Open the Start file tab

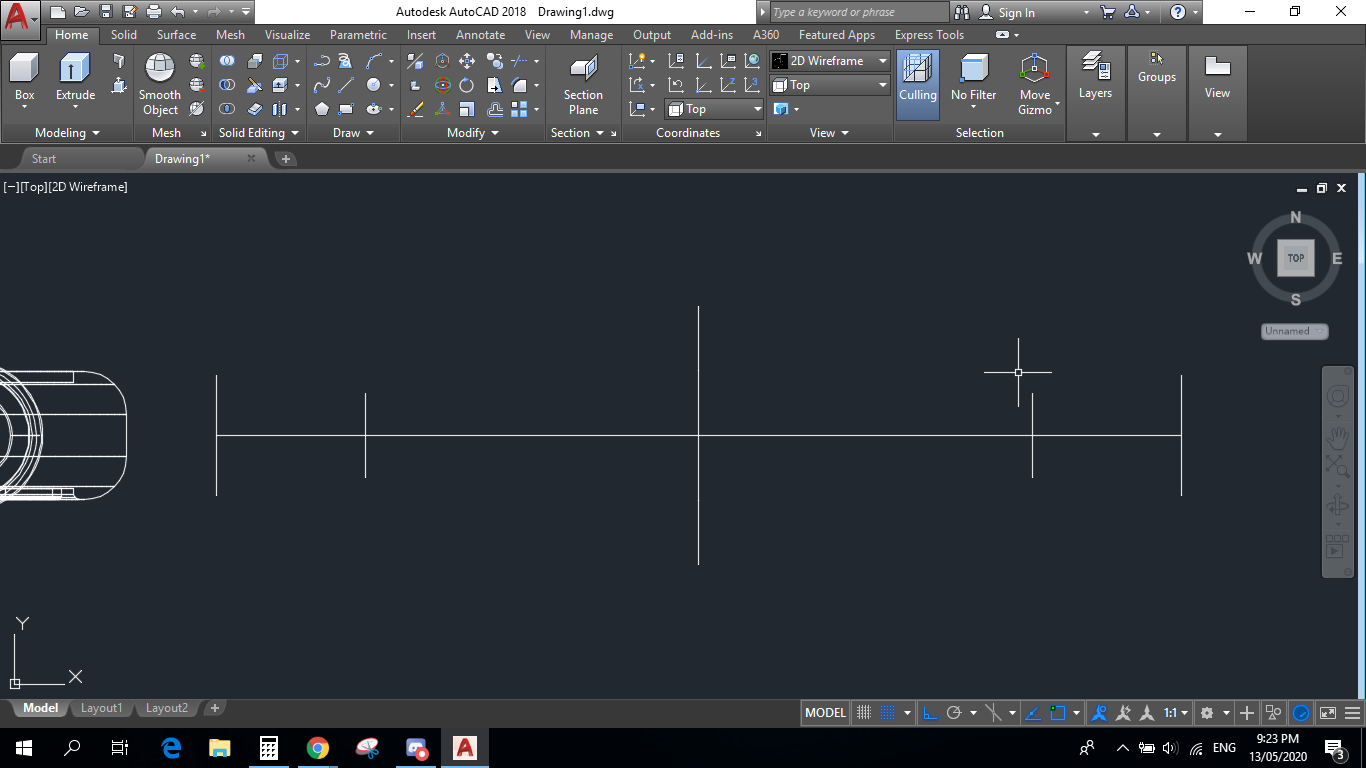[44, 159]
